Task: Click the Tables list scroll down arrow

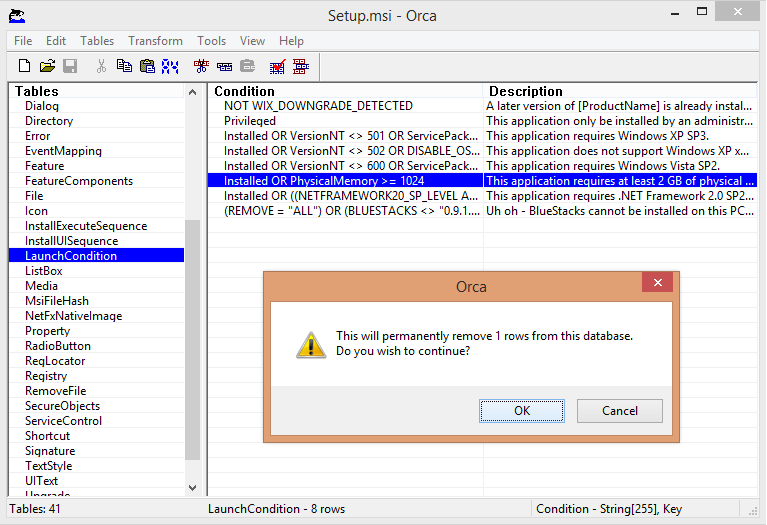Action: (193, 488)
